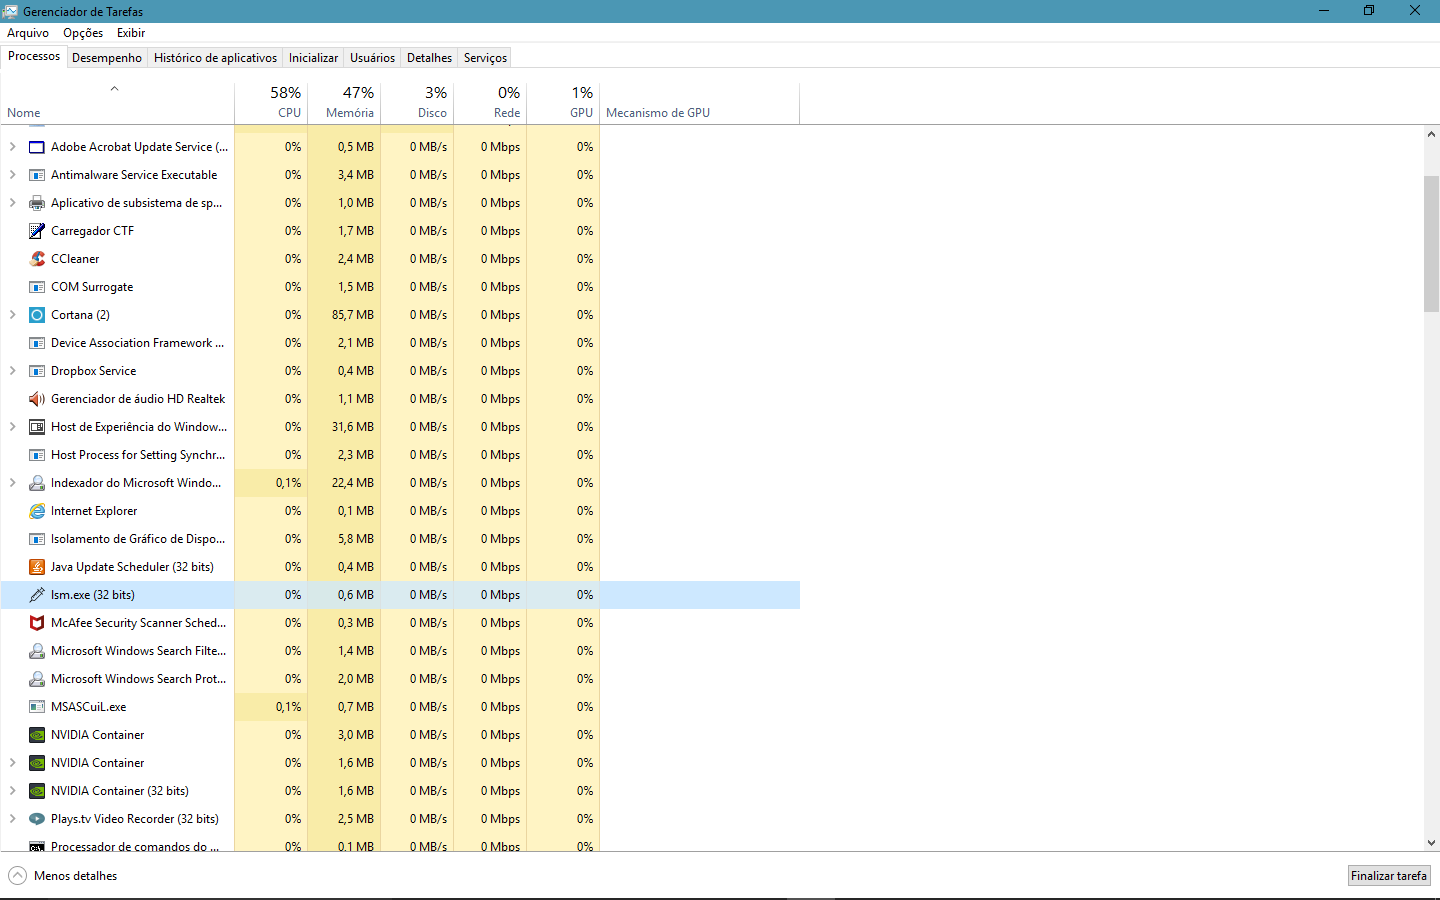
Task: Switch to the Usuários tab
Action: (x=372, y=58)
